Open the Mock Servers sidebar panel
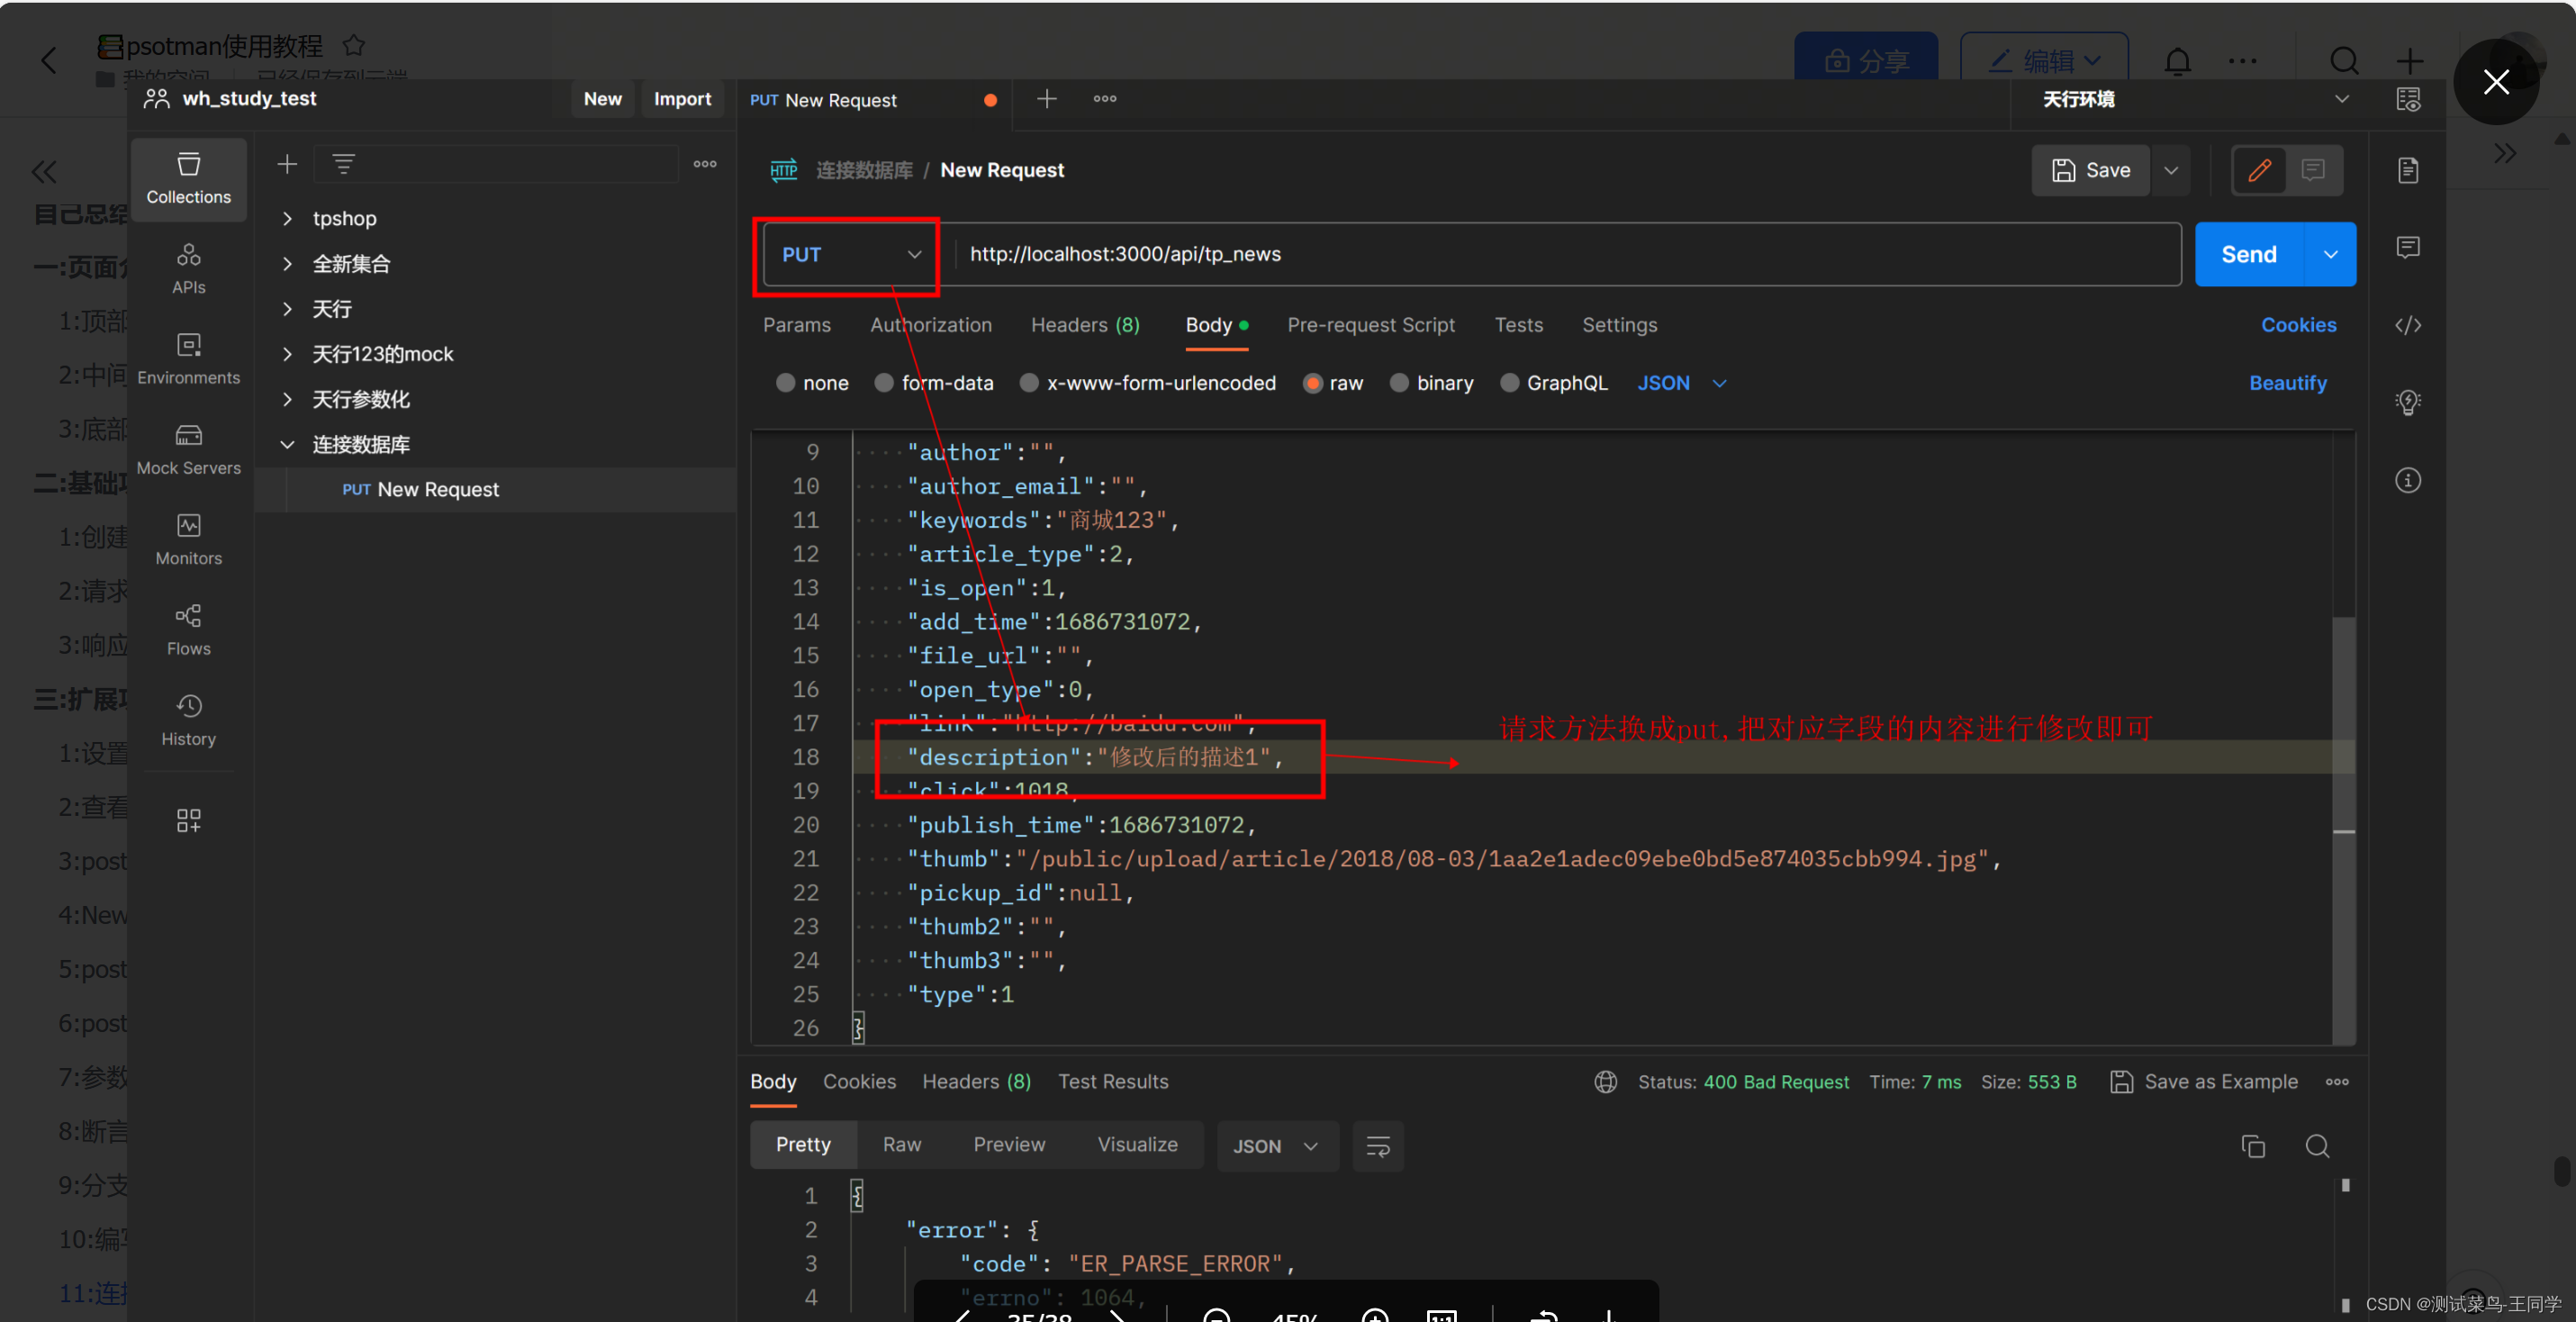This screenshot has width=2576, height=1322. (x=188, y=449)
